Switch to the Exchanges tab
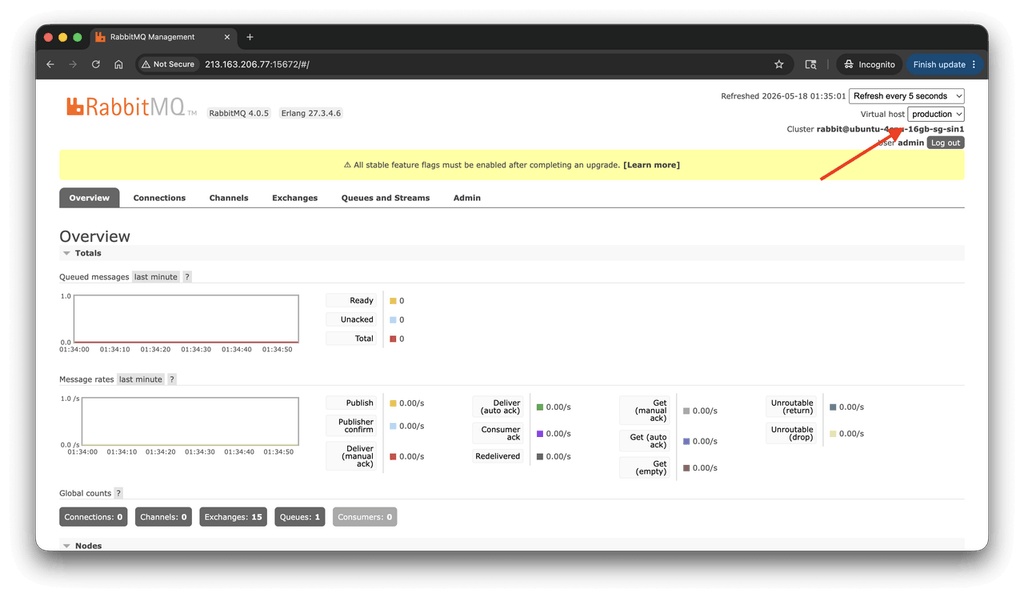Screen dimensions: 1024x598 click(295, 198)
